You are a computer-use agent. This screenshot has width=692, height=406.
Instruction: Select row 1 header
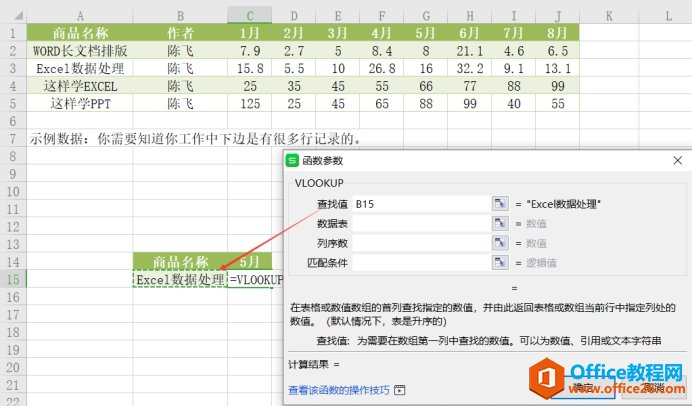pyautogui.click(x=13, y=33)
